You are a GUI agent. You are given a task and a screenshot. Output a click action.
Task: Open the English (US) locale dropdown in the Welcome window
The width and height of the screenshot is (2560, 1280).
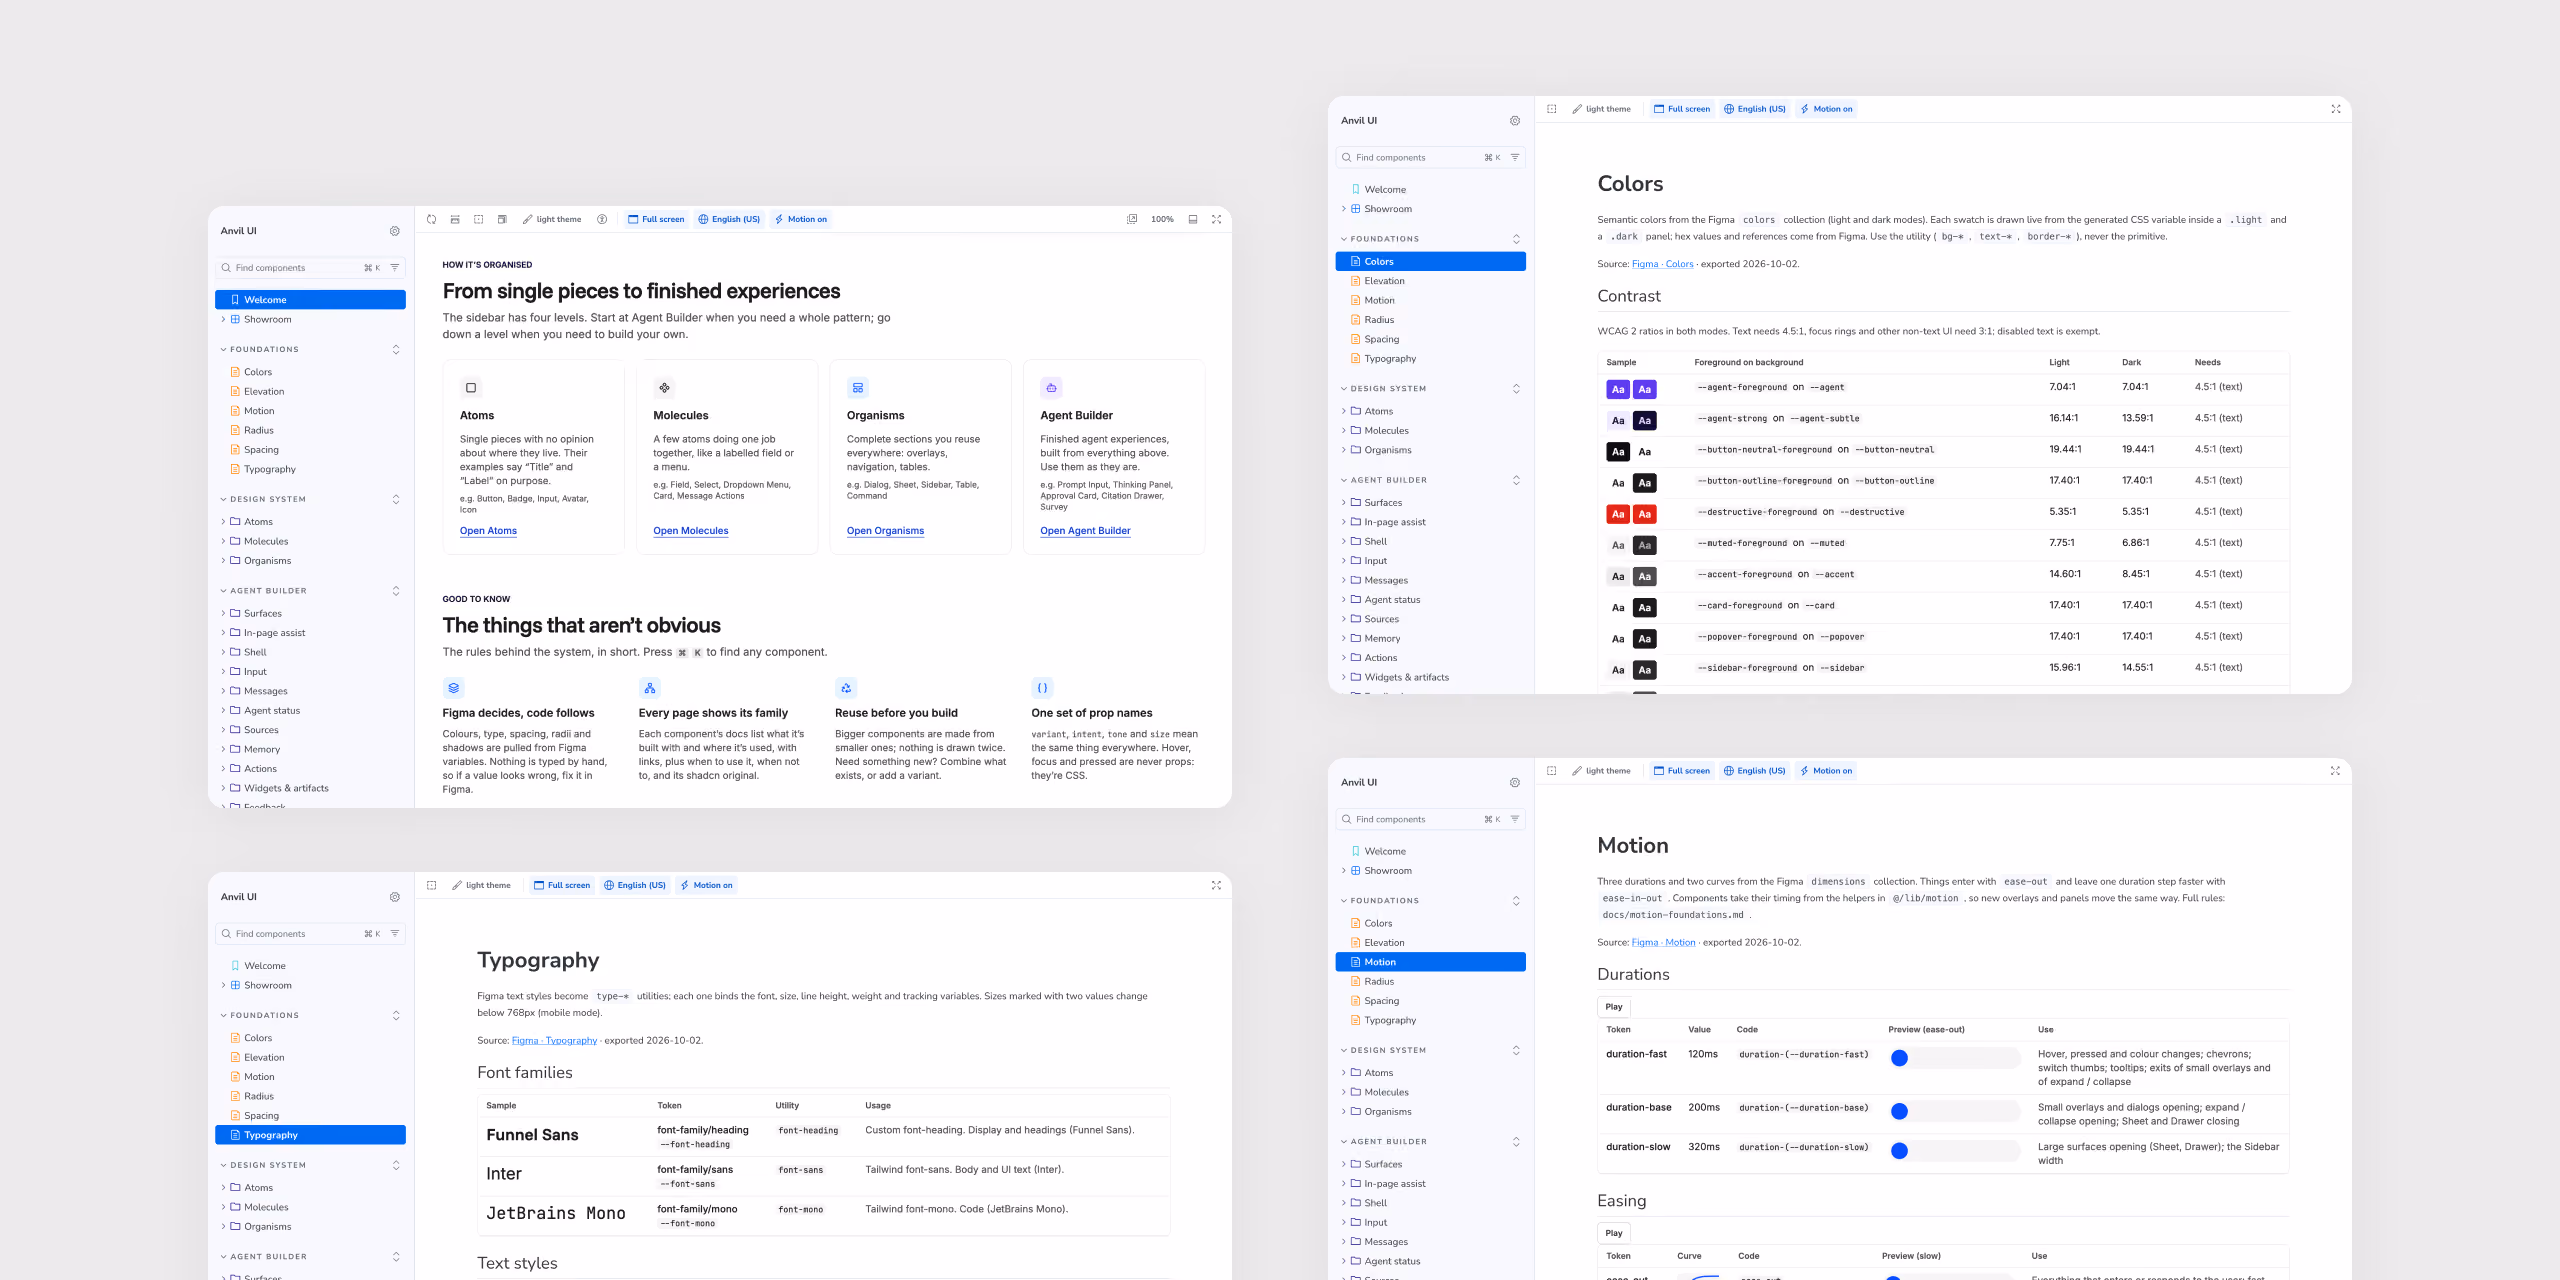[x=729, y=219]
